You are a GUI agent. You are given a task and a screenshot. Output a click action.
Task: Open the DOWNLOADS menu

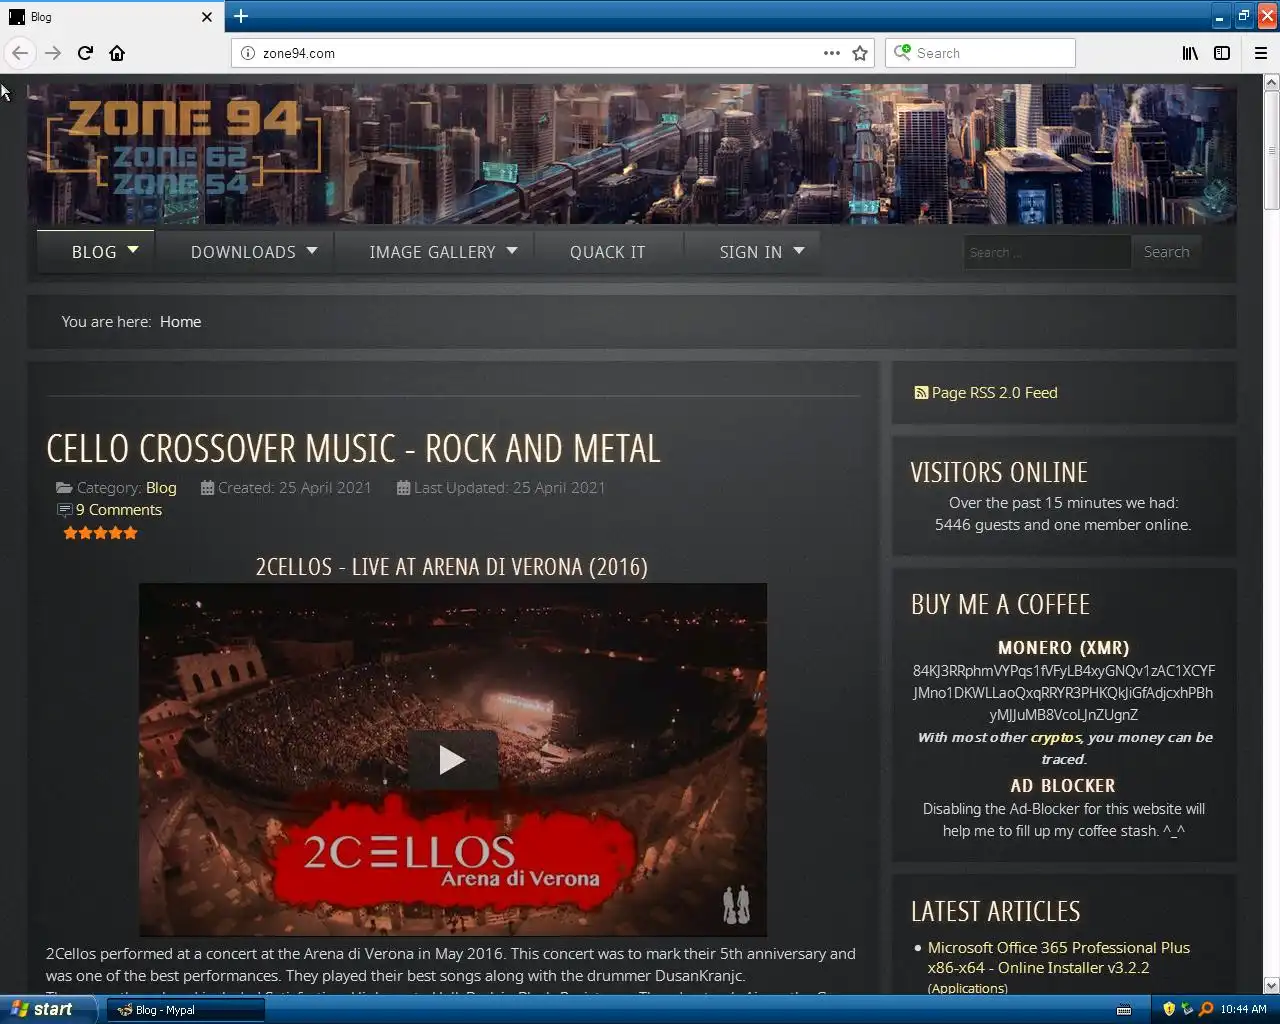click(x=243, y=252)
